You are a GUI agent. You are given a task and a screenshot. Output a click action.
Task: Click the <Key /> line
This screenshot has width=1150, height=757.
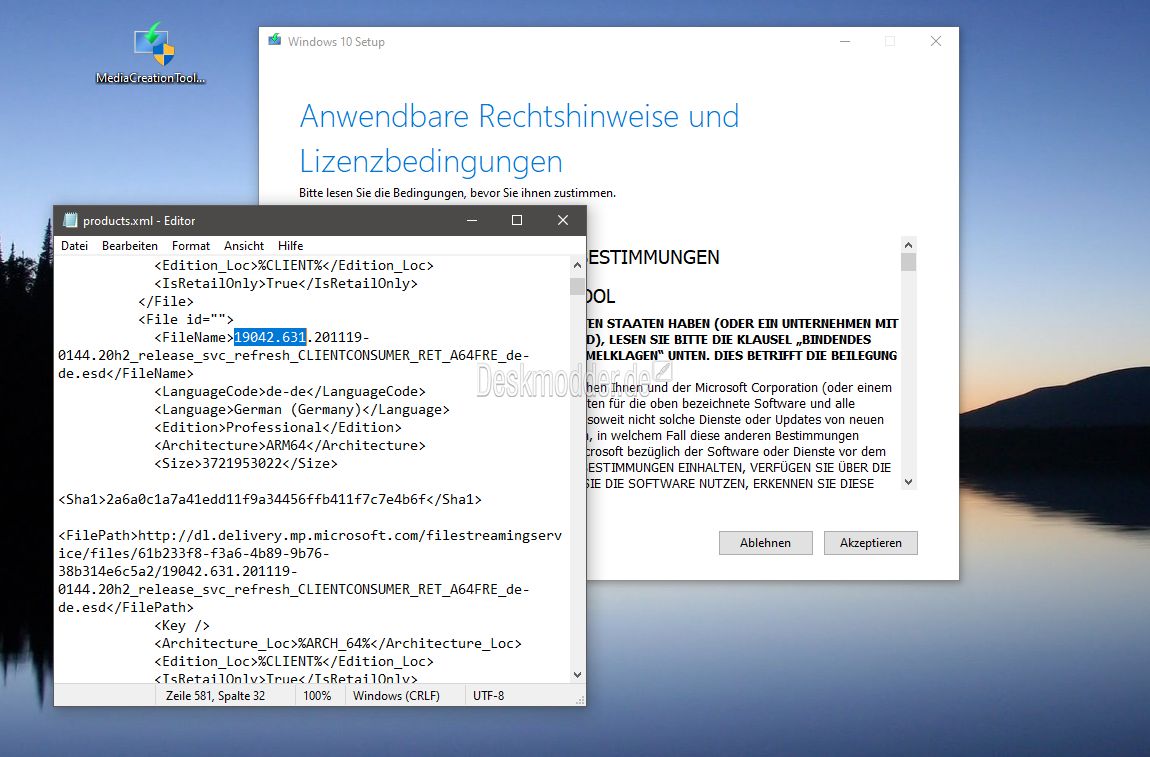click(x=182, y=626)
